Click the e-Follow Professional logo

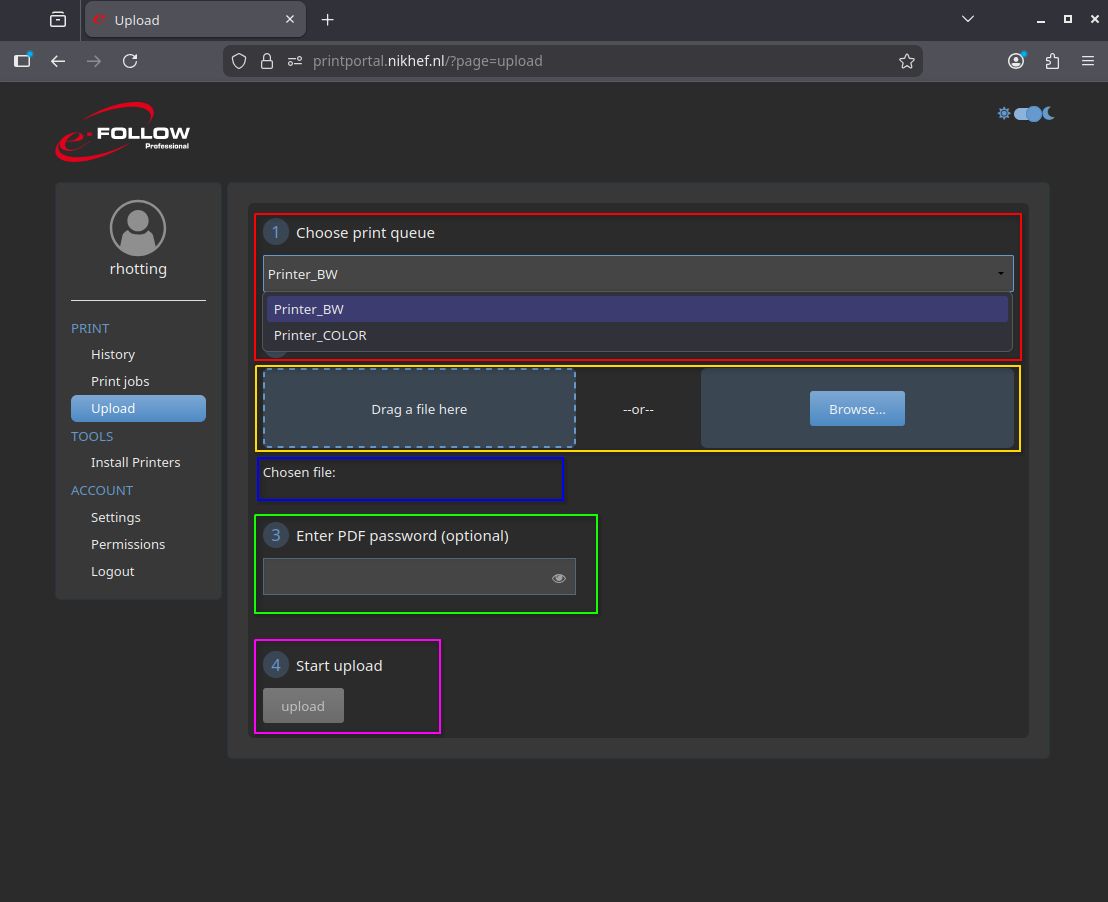pyautogui.click(x=122, y=132)
